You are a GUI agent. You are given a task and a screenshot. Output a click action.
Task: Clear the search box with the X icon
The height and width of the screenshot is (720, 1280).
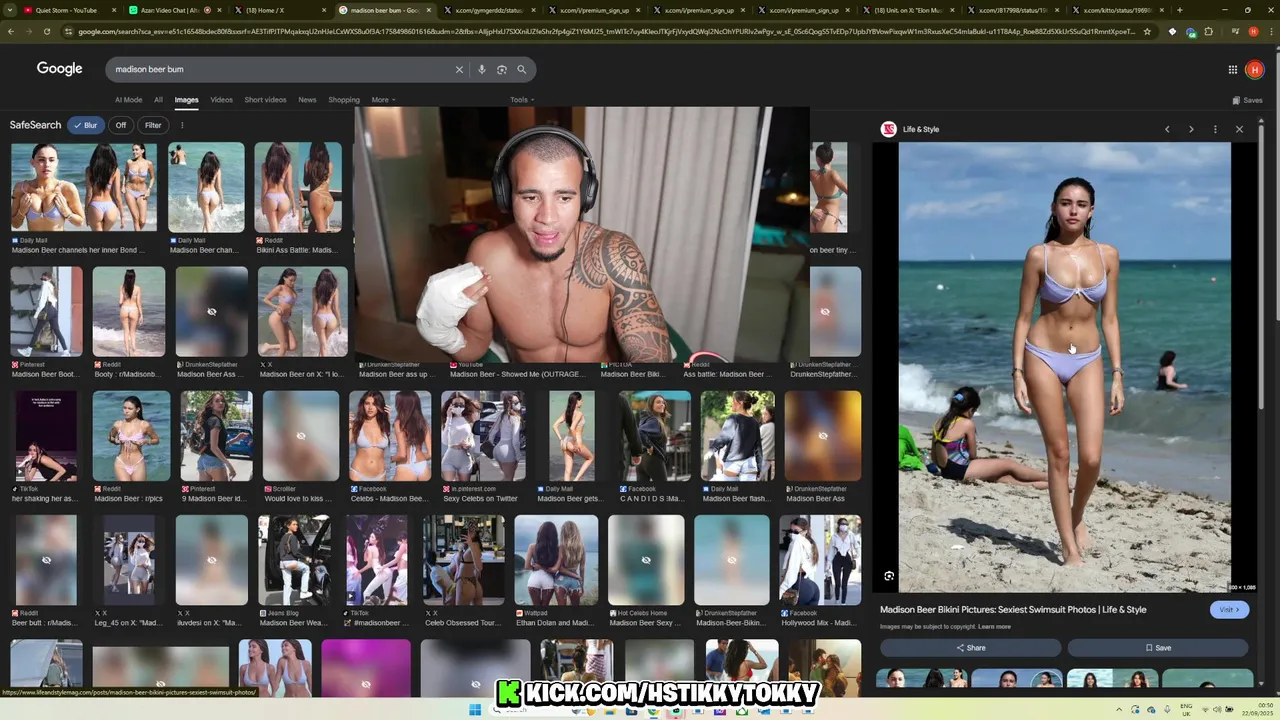(x=459, y=70)
